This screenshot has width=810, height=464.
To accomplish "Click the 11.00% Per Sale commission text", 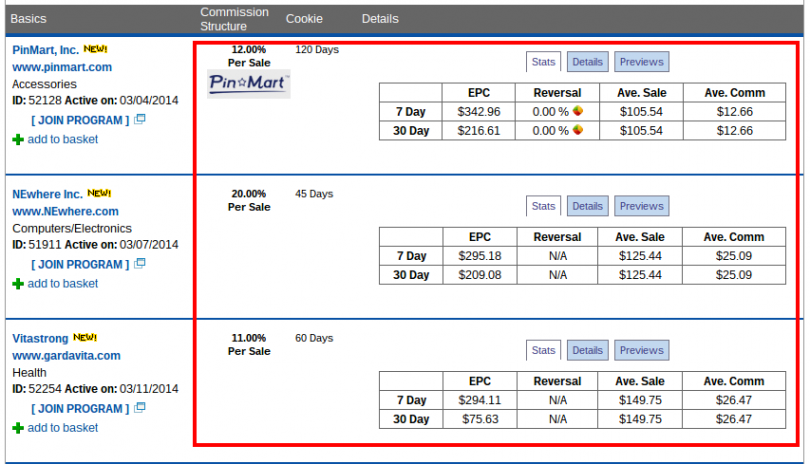I will pos(249,345).
